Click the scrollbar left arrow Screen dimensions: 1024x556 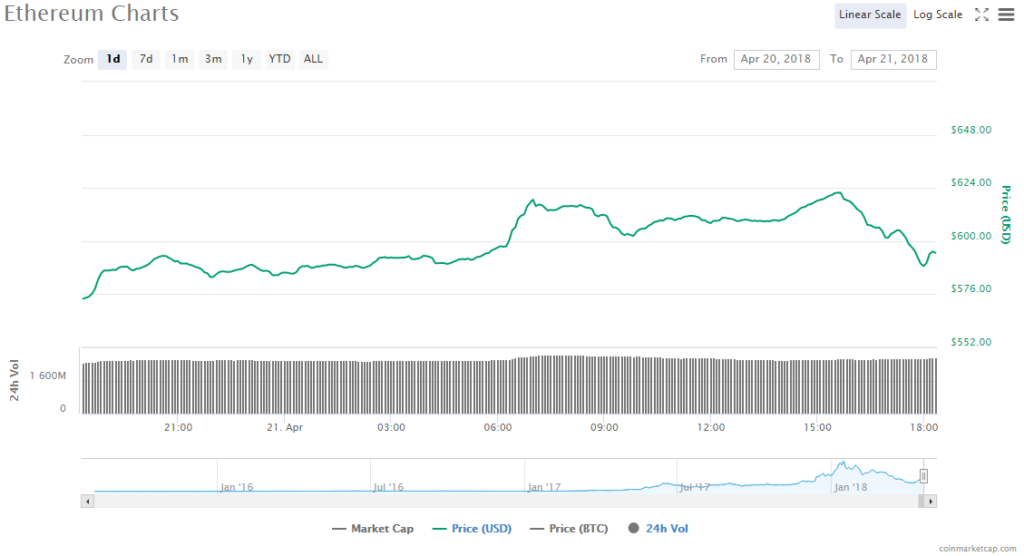tap(87, 500)
